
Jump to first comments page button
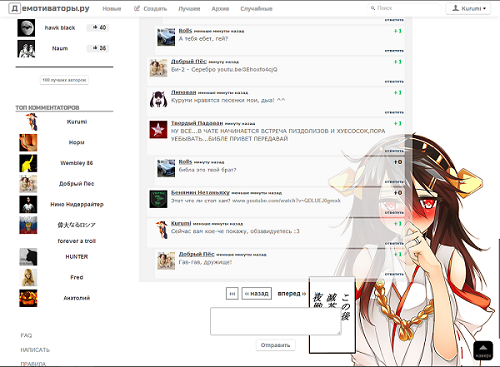pos(232,294)
